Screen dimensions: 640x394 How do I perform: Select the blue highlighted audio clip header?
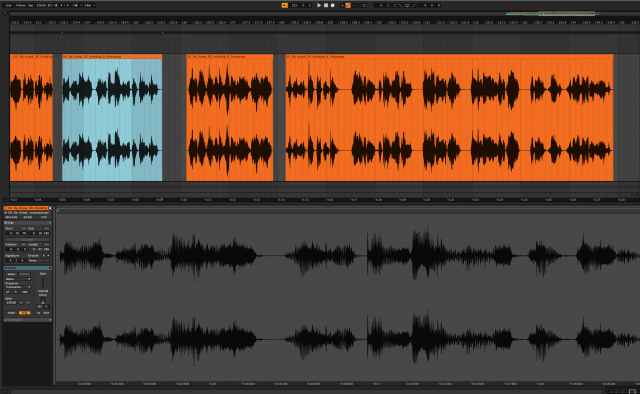coord(112,56)
